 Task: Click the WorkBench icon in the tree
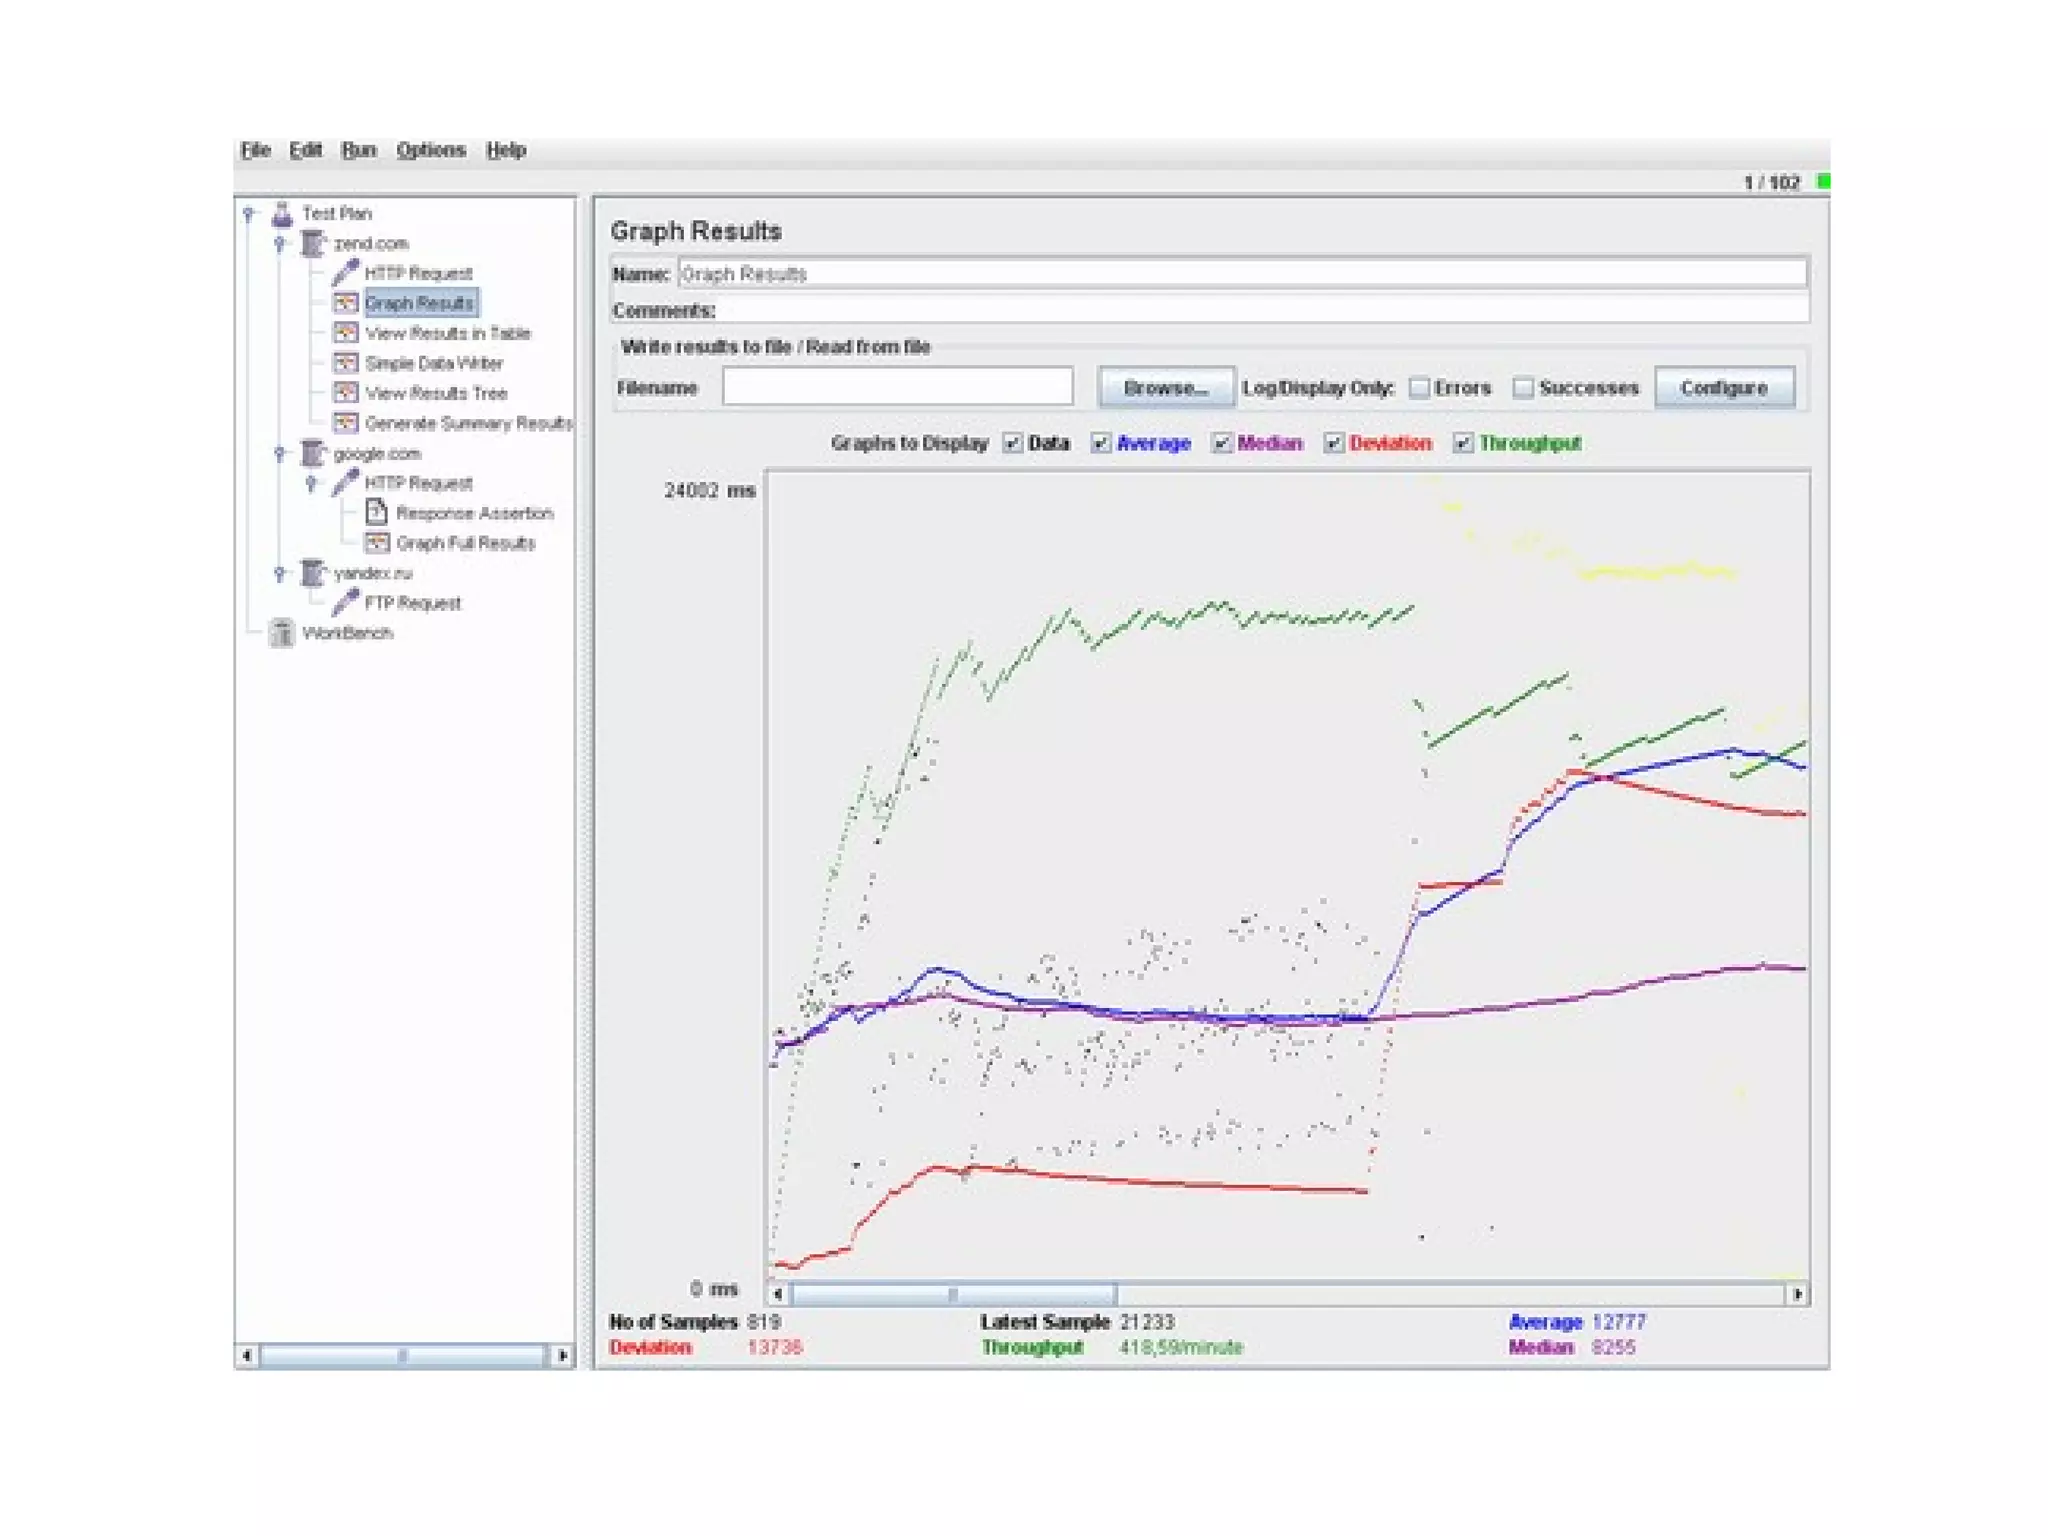pyautogui.click(x=282, y=632)
